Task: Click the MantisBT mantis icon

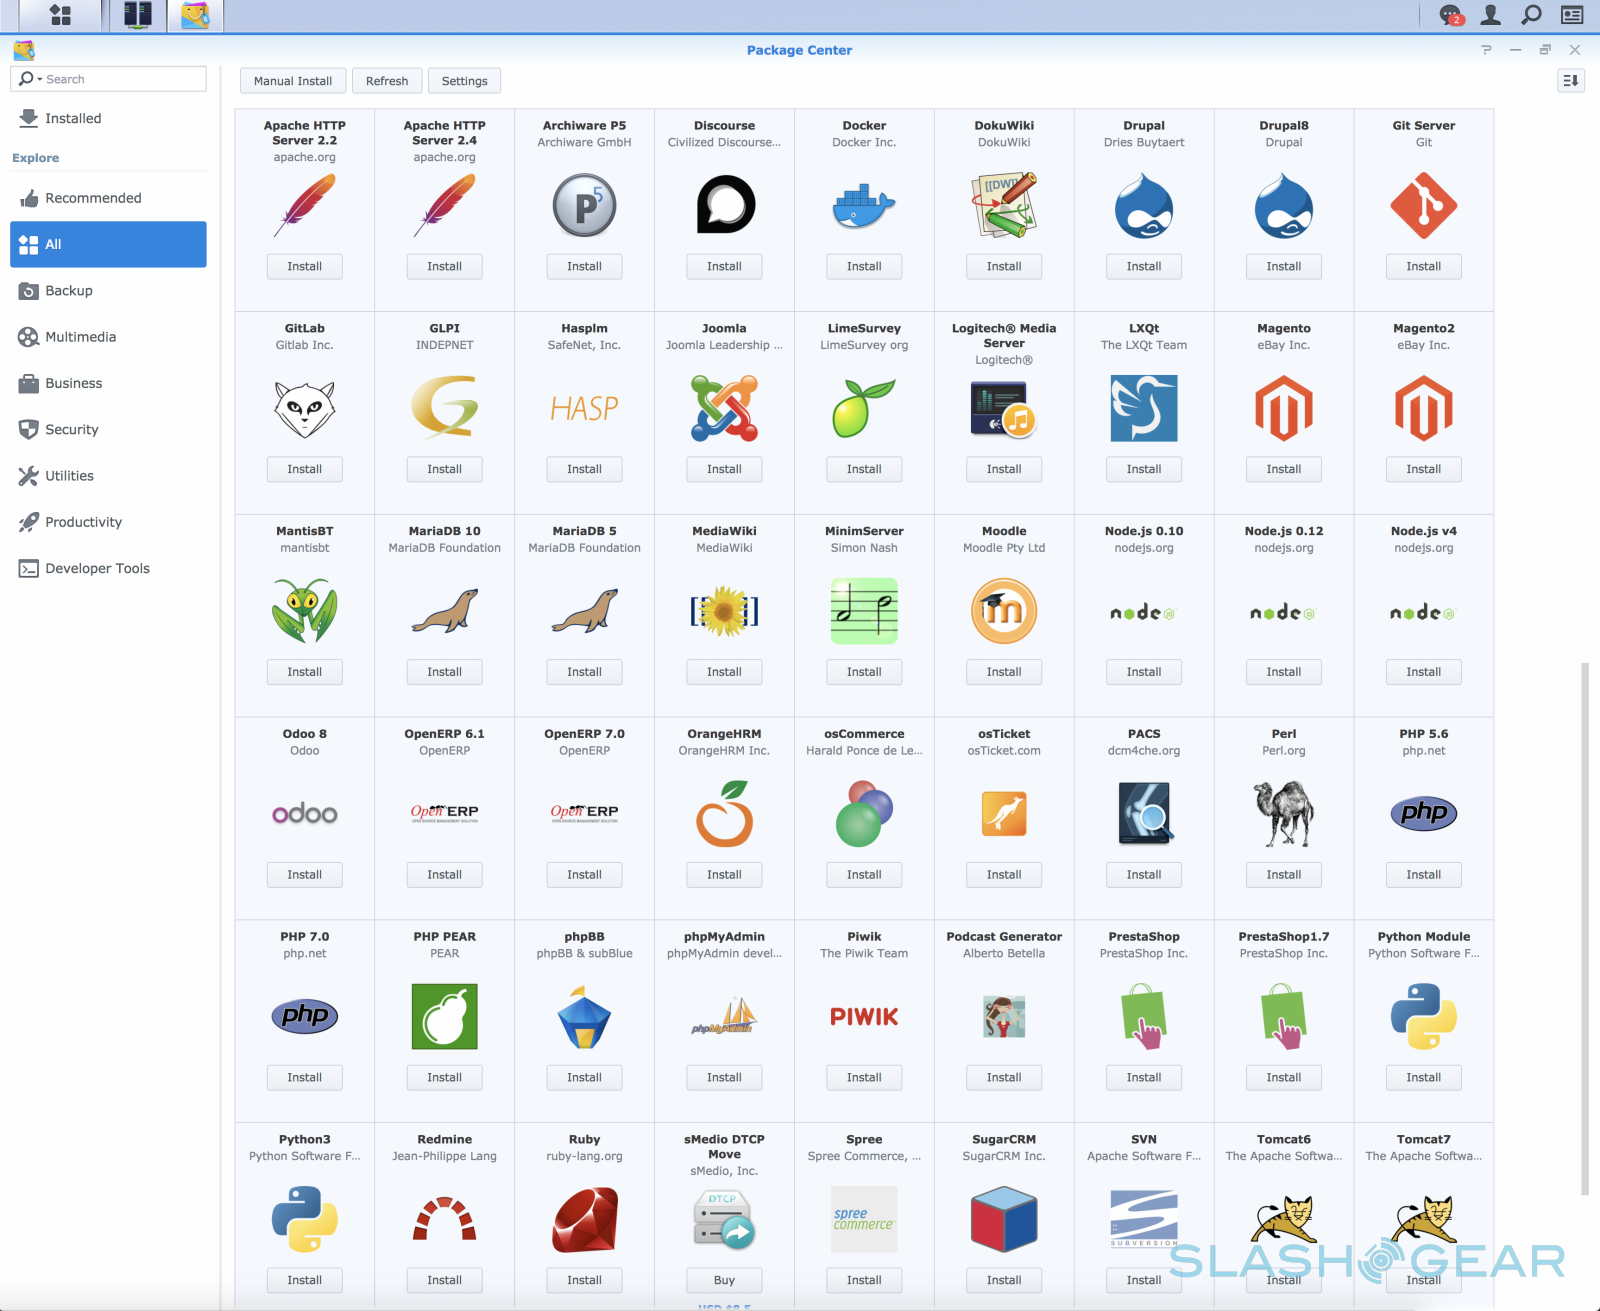Action: [305, 611]
